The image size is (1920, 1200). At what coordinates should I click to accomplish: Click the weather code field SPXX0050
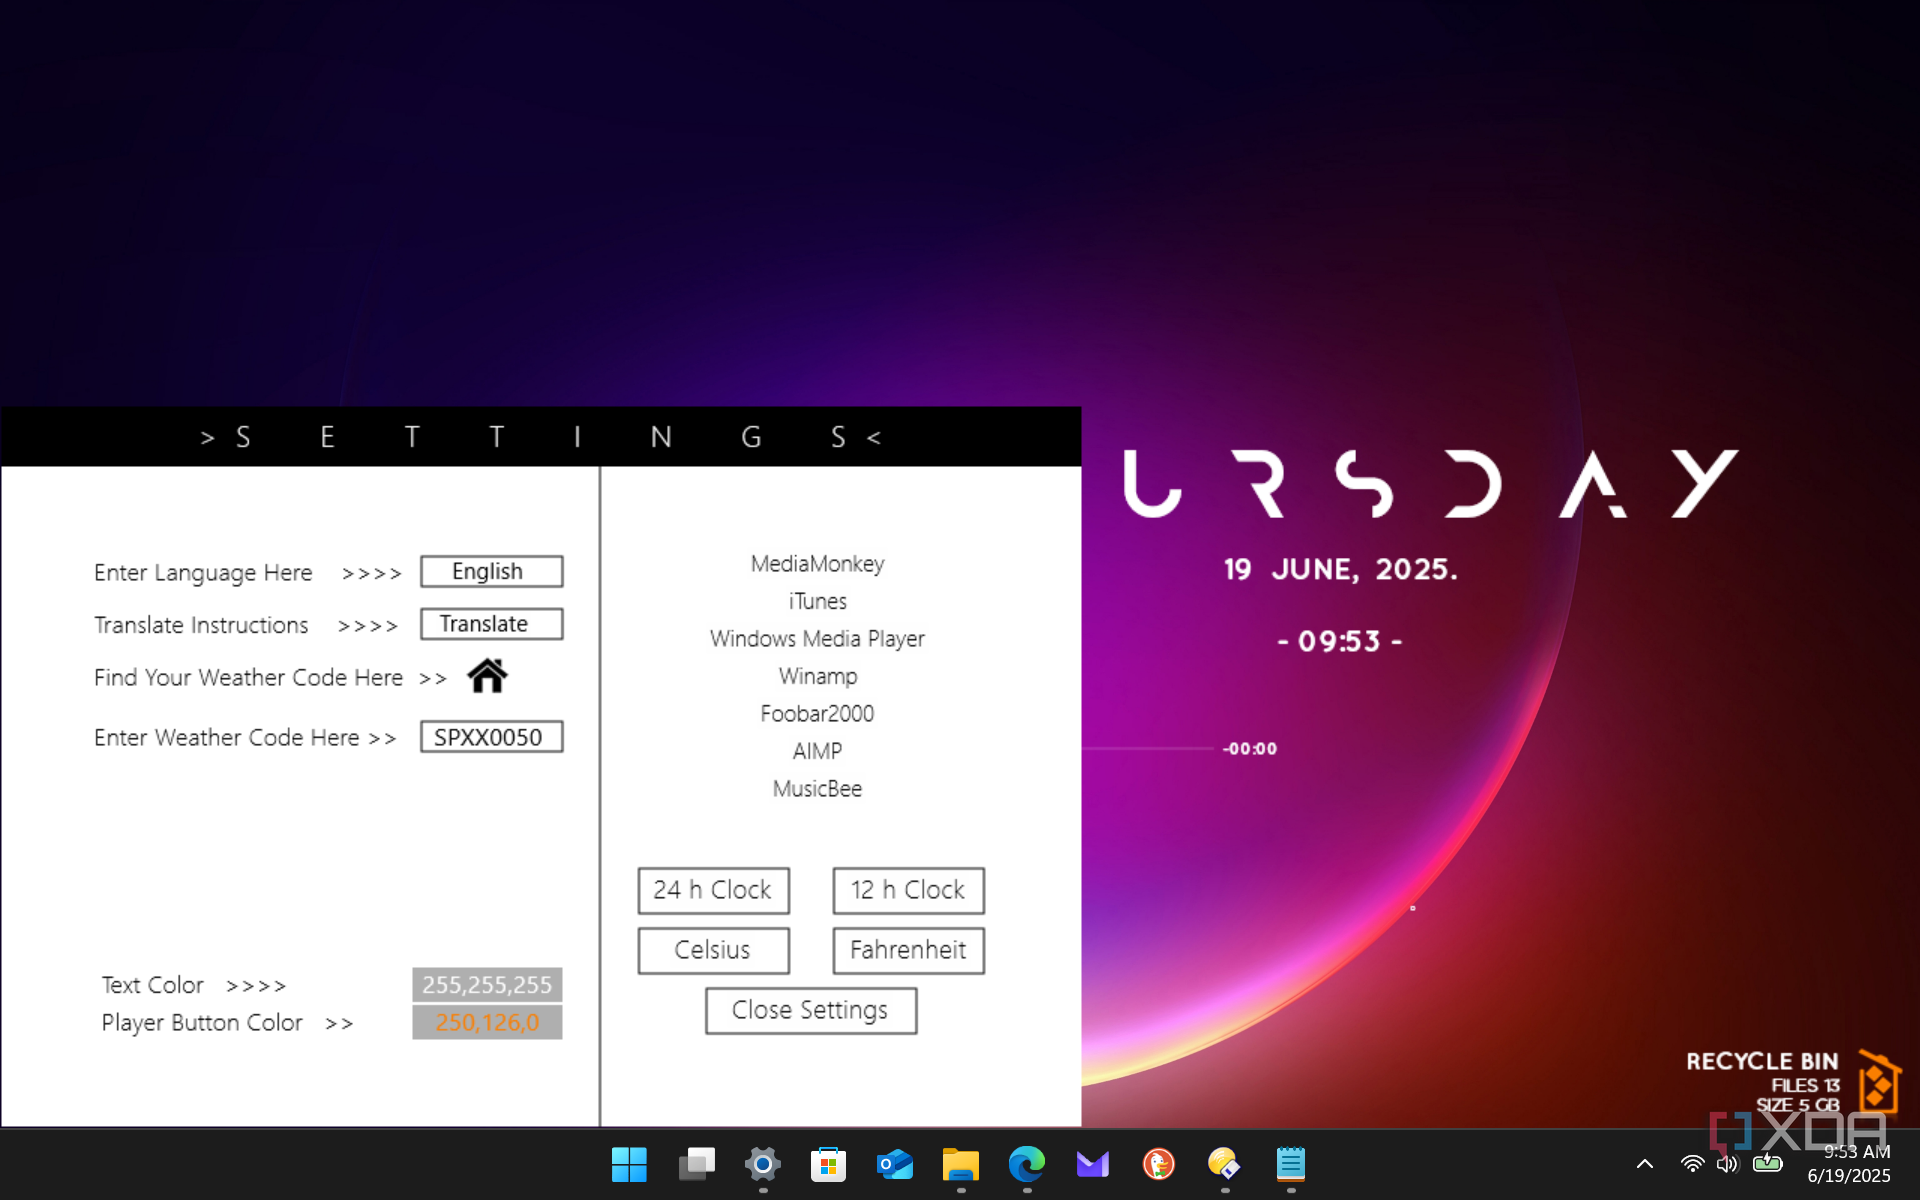click(491, 737)
